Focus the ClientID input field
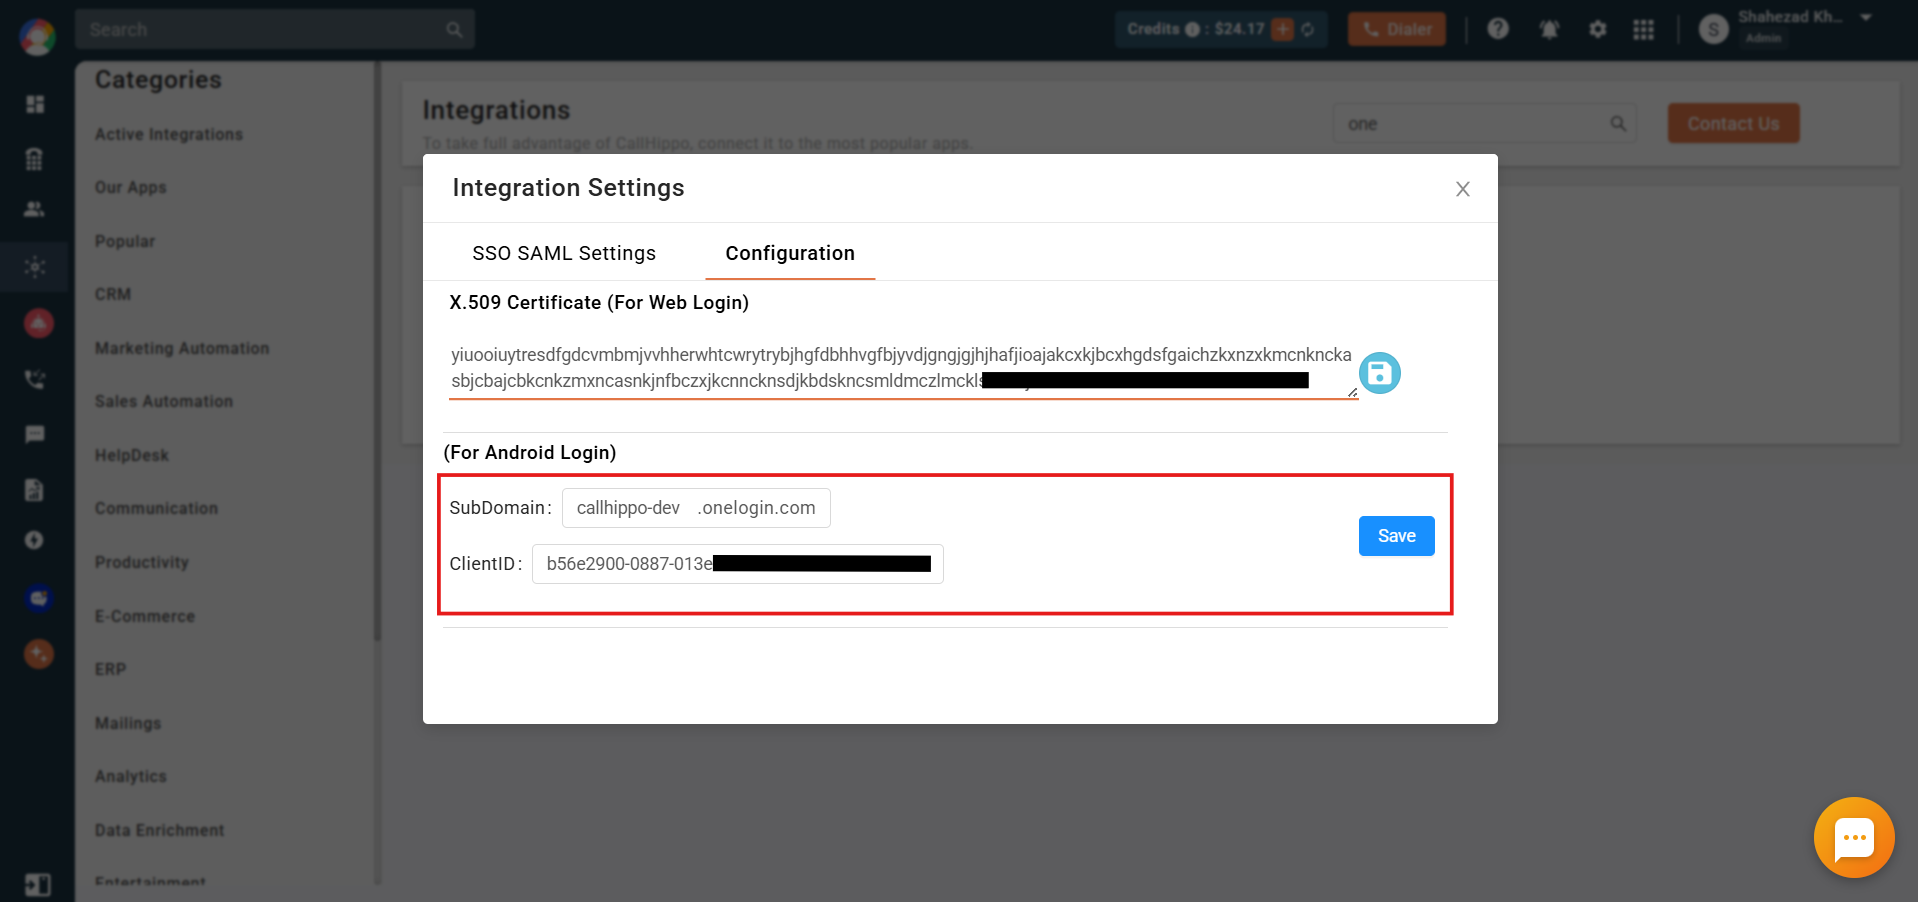 738,564
